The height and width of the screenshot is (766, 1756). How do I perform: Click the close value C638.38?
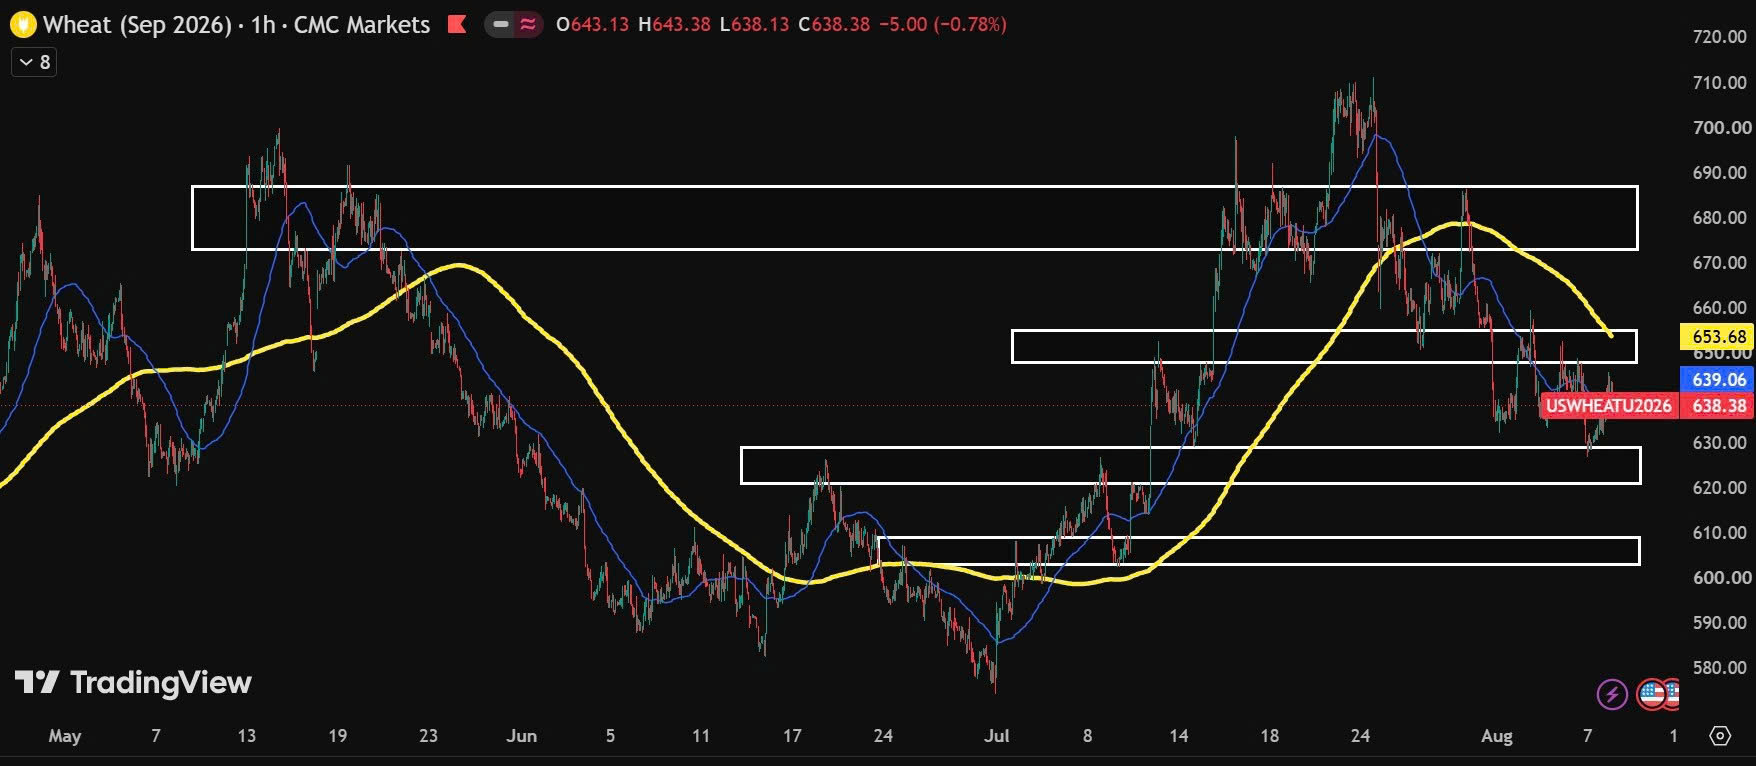(x=834, y=24)
